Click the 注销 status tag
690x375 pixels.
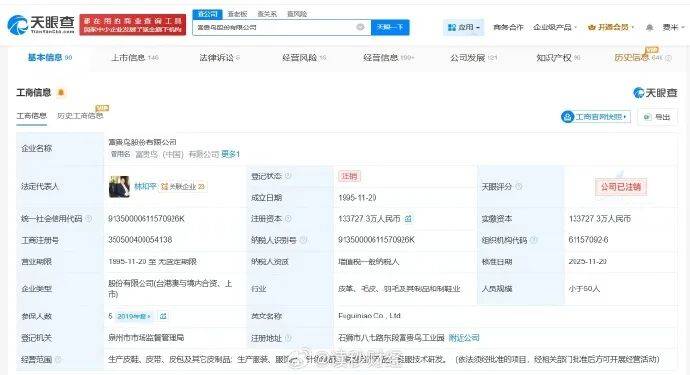(349, 176)
